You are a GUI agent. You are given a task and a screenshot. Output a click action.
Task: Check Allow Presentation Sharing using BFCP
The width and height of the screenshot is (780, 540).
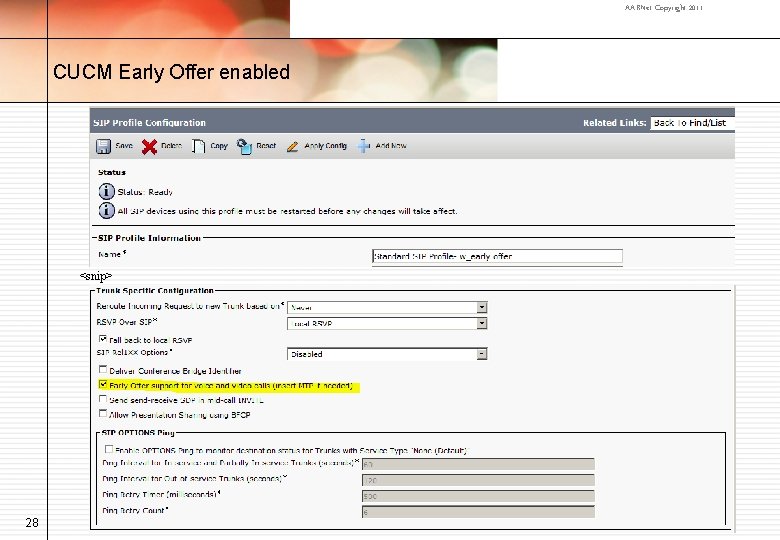tap(103, 413)
